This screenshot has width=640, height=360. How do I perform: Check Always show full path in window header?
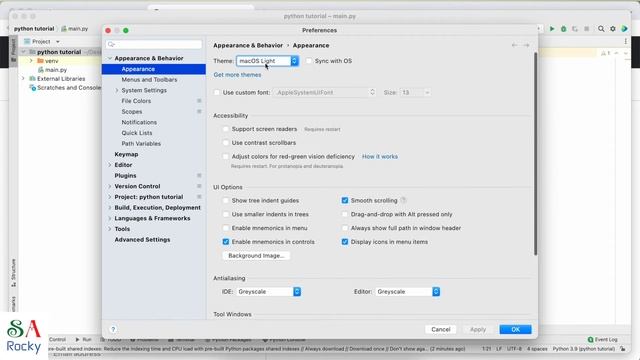click(345, 228)
